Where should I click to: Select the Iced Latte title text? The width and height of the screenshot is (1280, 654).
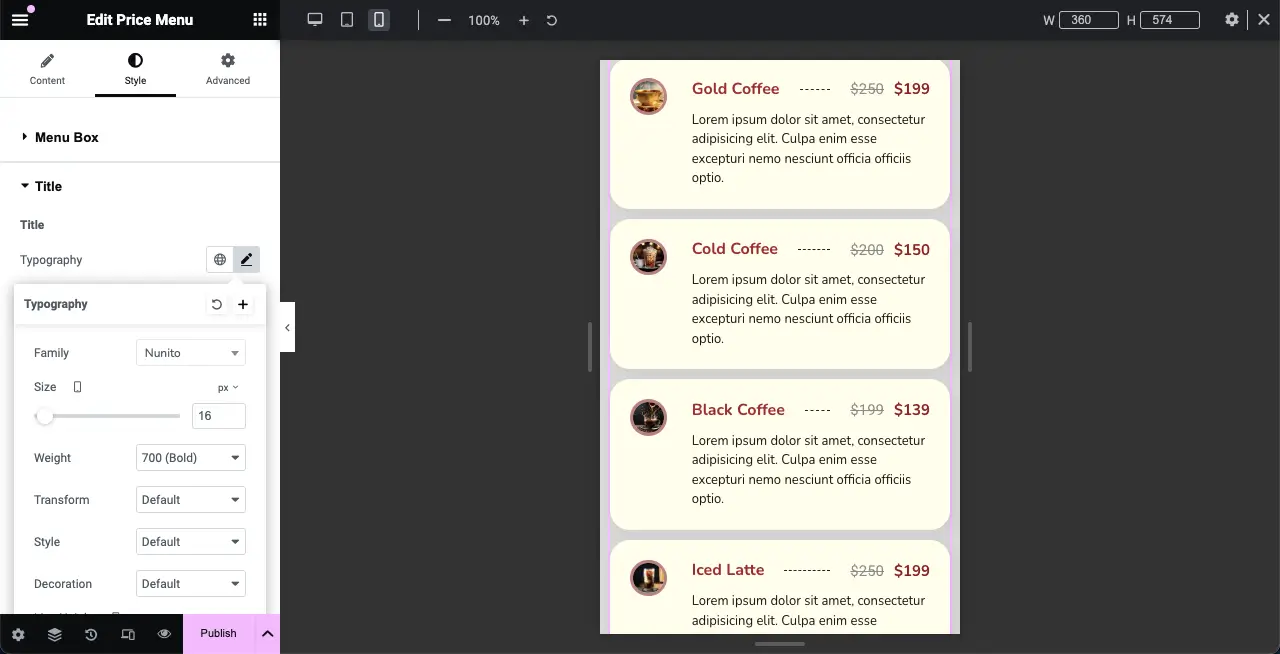728,570
